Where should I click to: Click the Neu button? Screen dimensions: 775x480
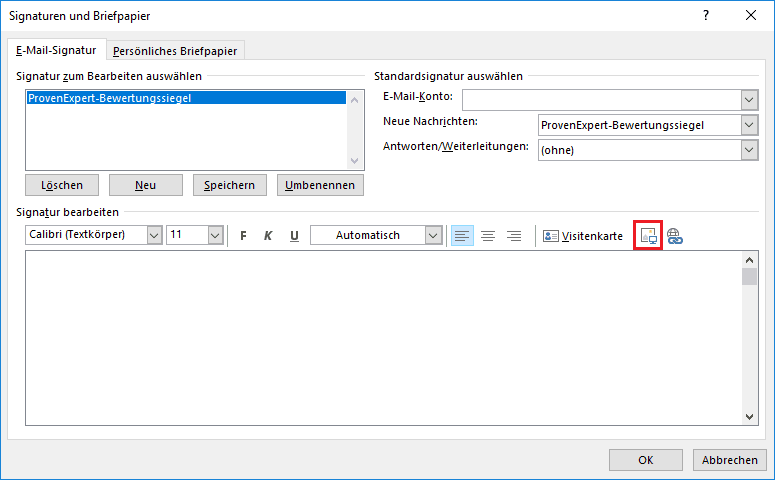pos(146,185)
